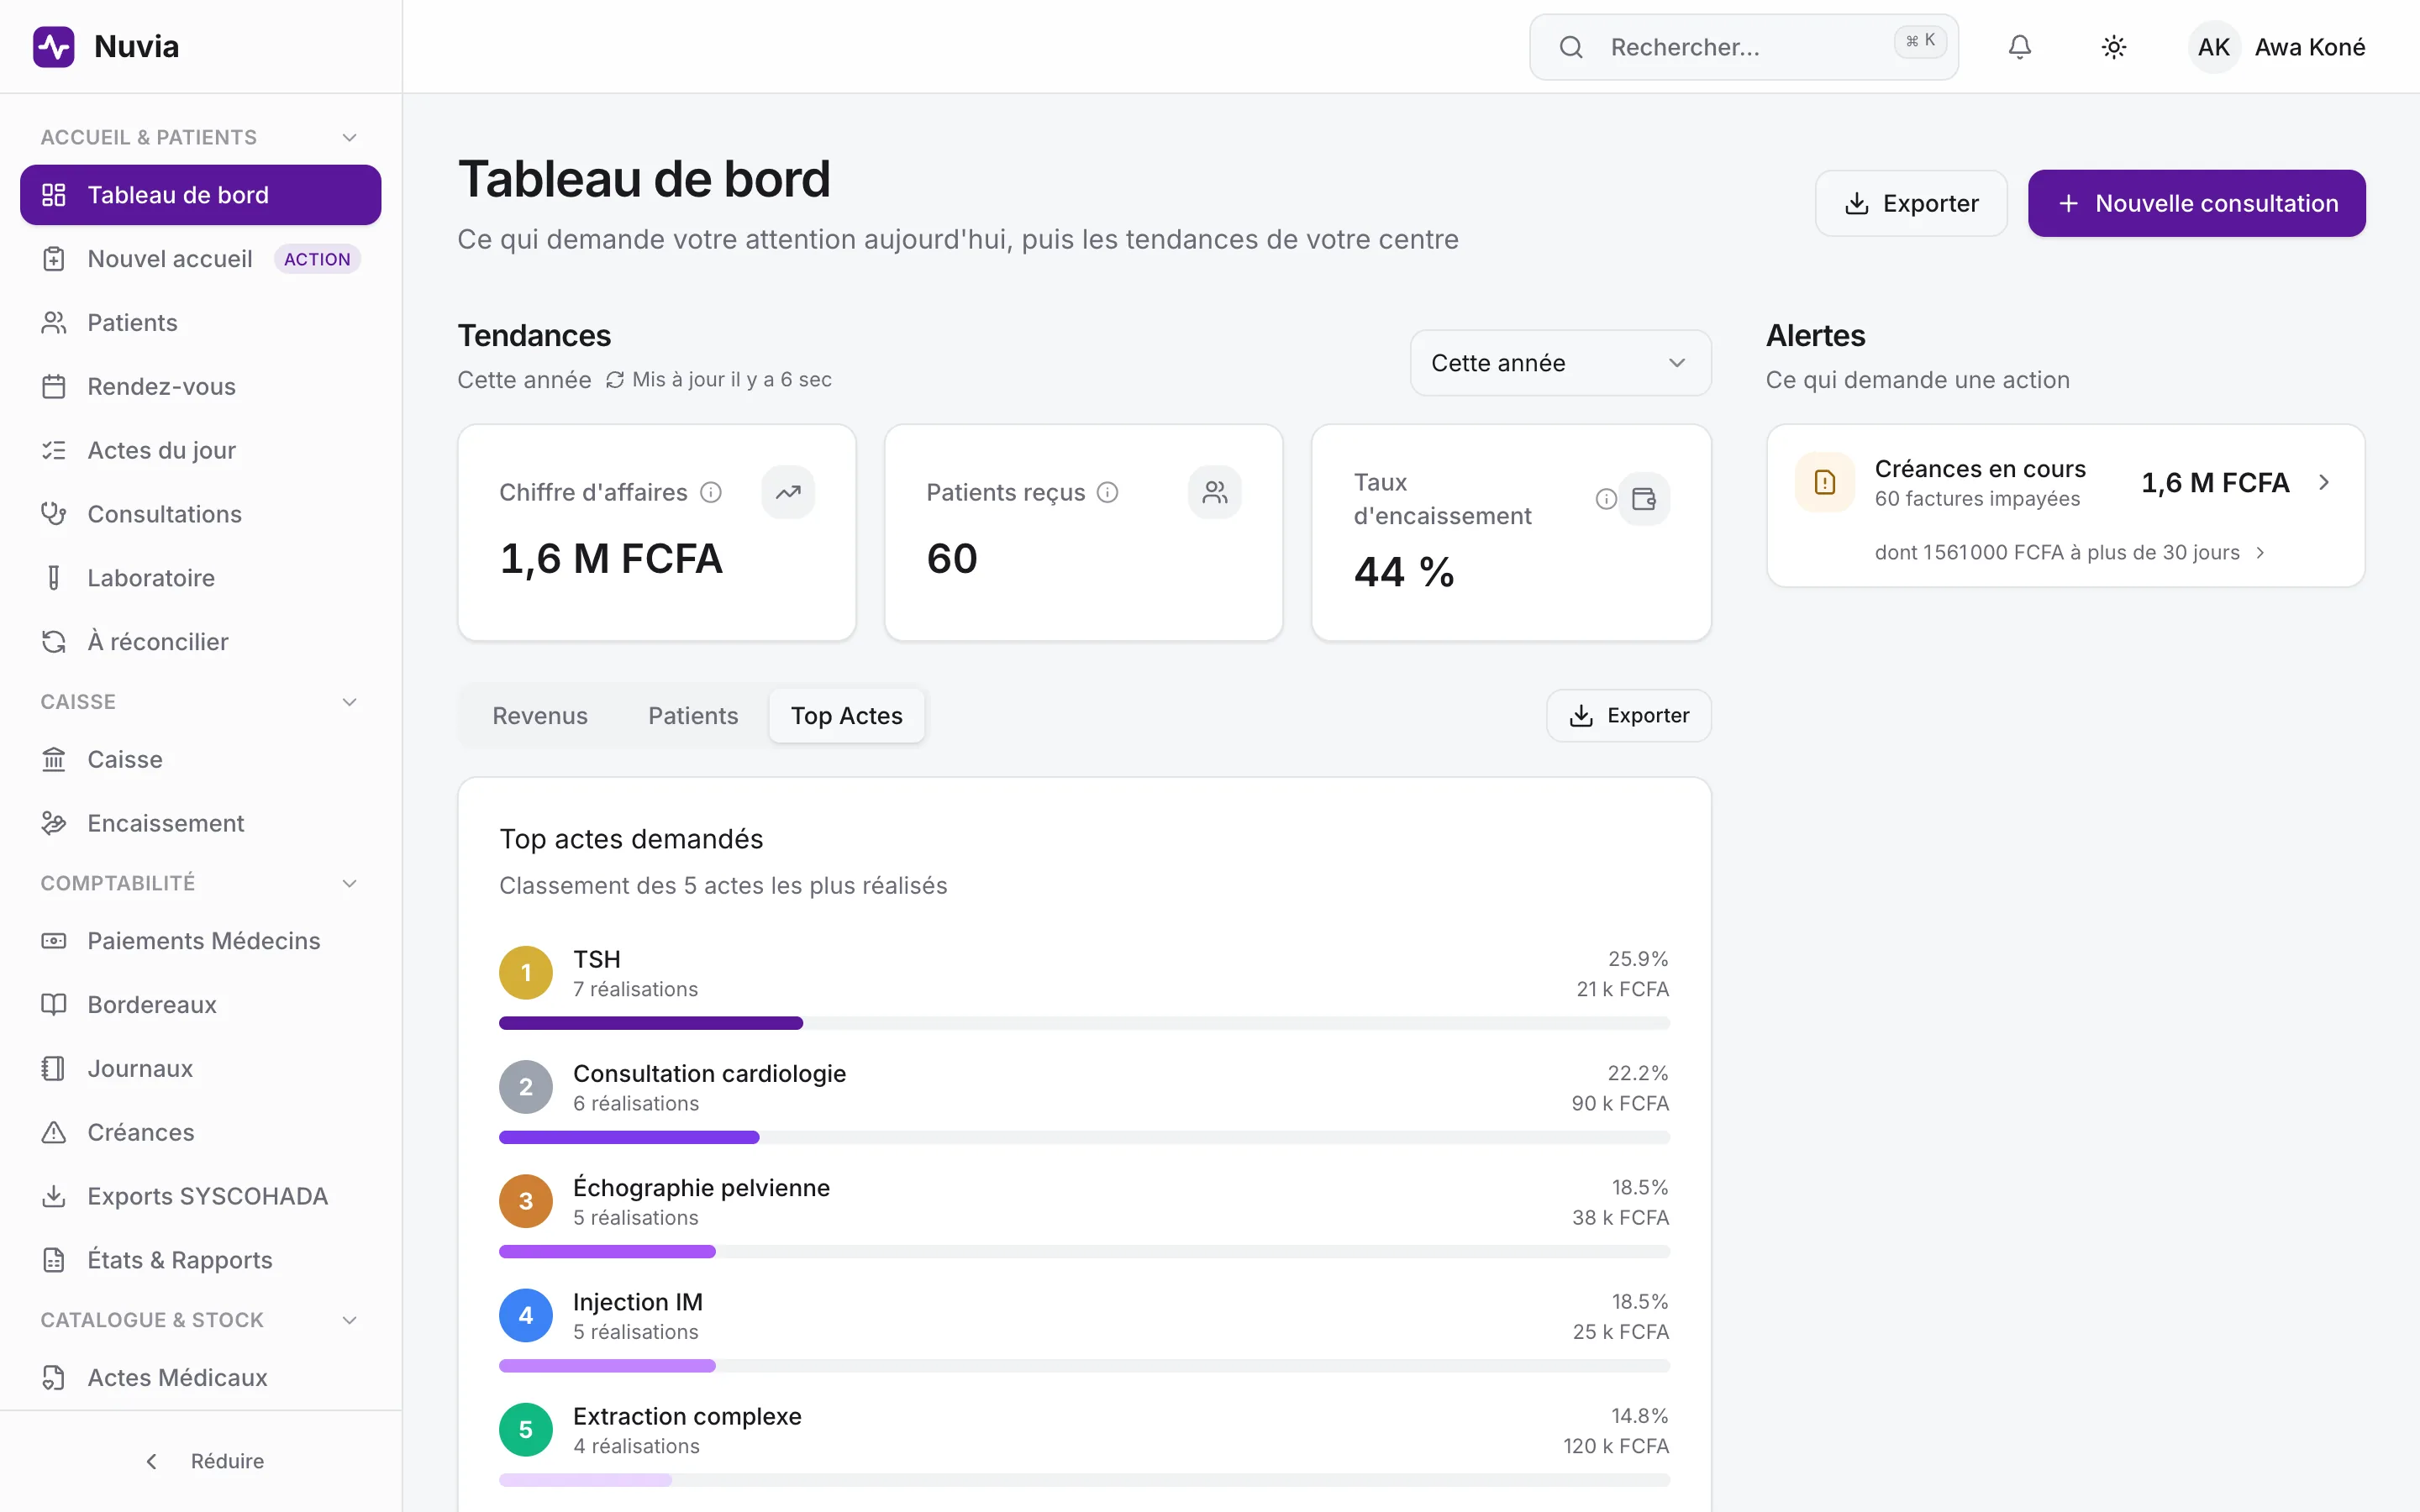Click the Actes du jour checklist icon
2420x1512 pixels.
coord(54,450)
